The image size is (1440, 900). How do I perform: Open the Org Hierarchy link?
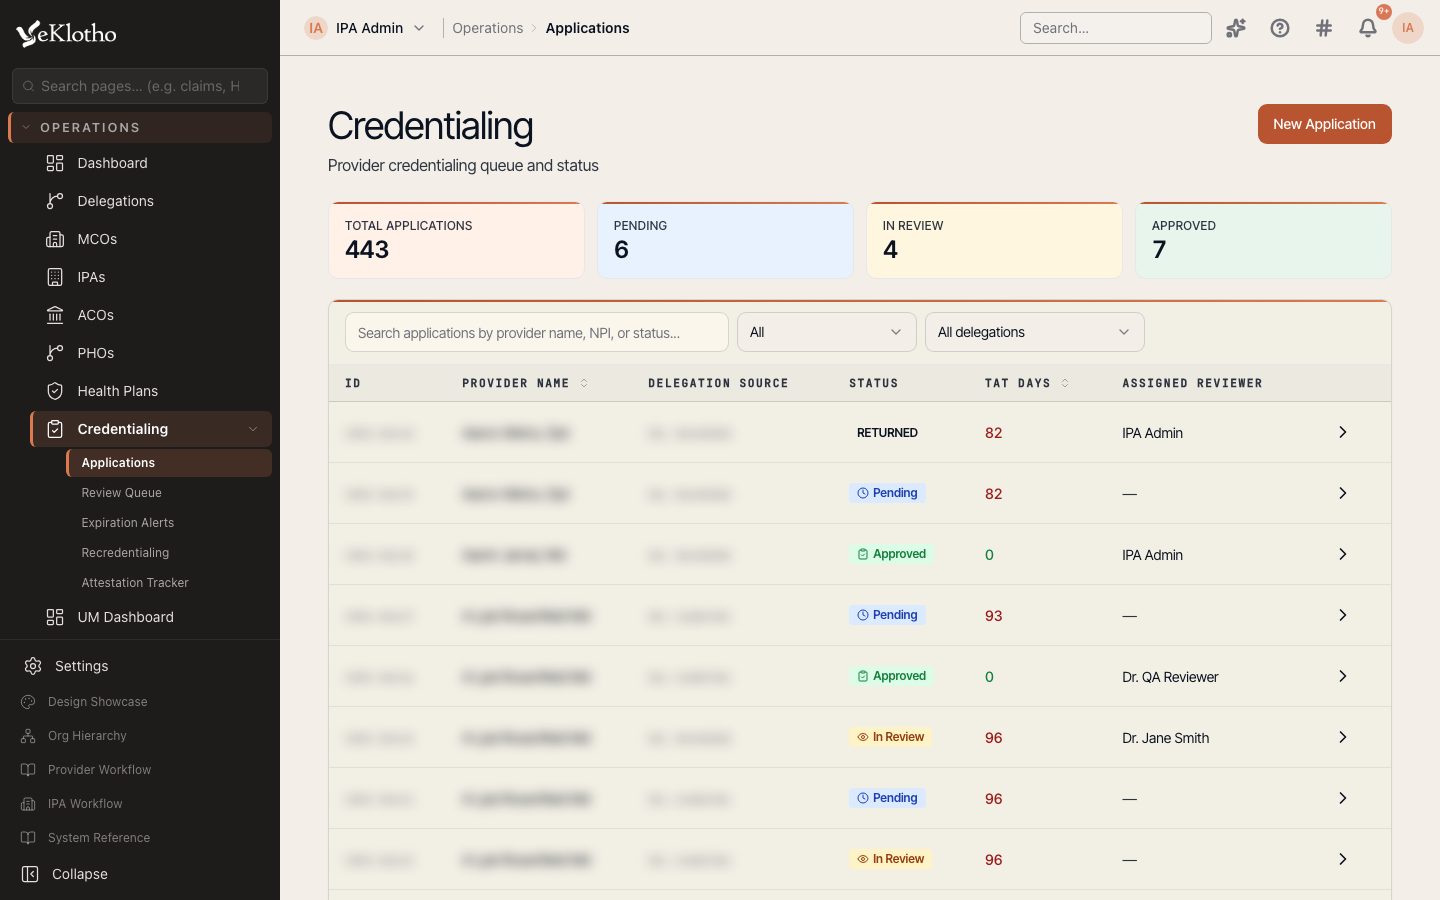click(x=87, y=736)
